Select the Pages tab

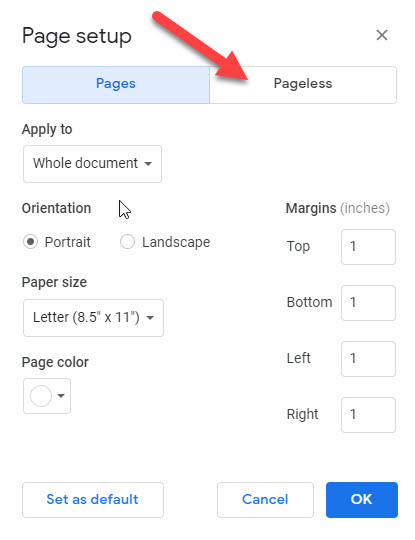116,85
